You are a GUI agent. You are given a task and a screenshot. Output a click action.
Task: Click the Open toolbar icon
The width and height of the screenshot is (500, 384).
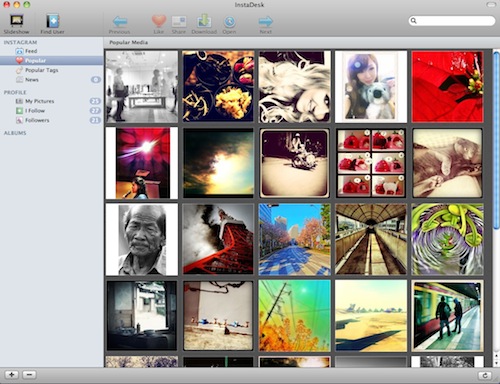pyautogui.click(x=229, y=25)
